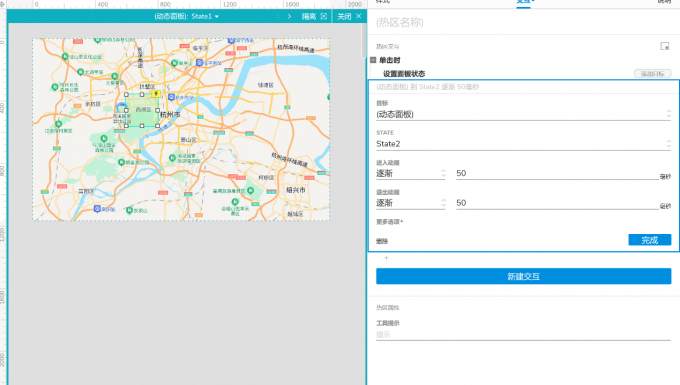Select the green hotspot over 西湖区 on the map
This screenshot has height=385, width=680.
[x=142, y=110]
